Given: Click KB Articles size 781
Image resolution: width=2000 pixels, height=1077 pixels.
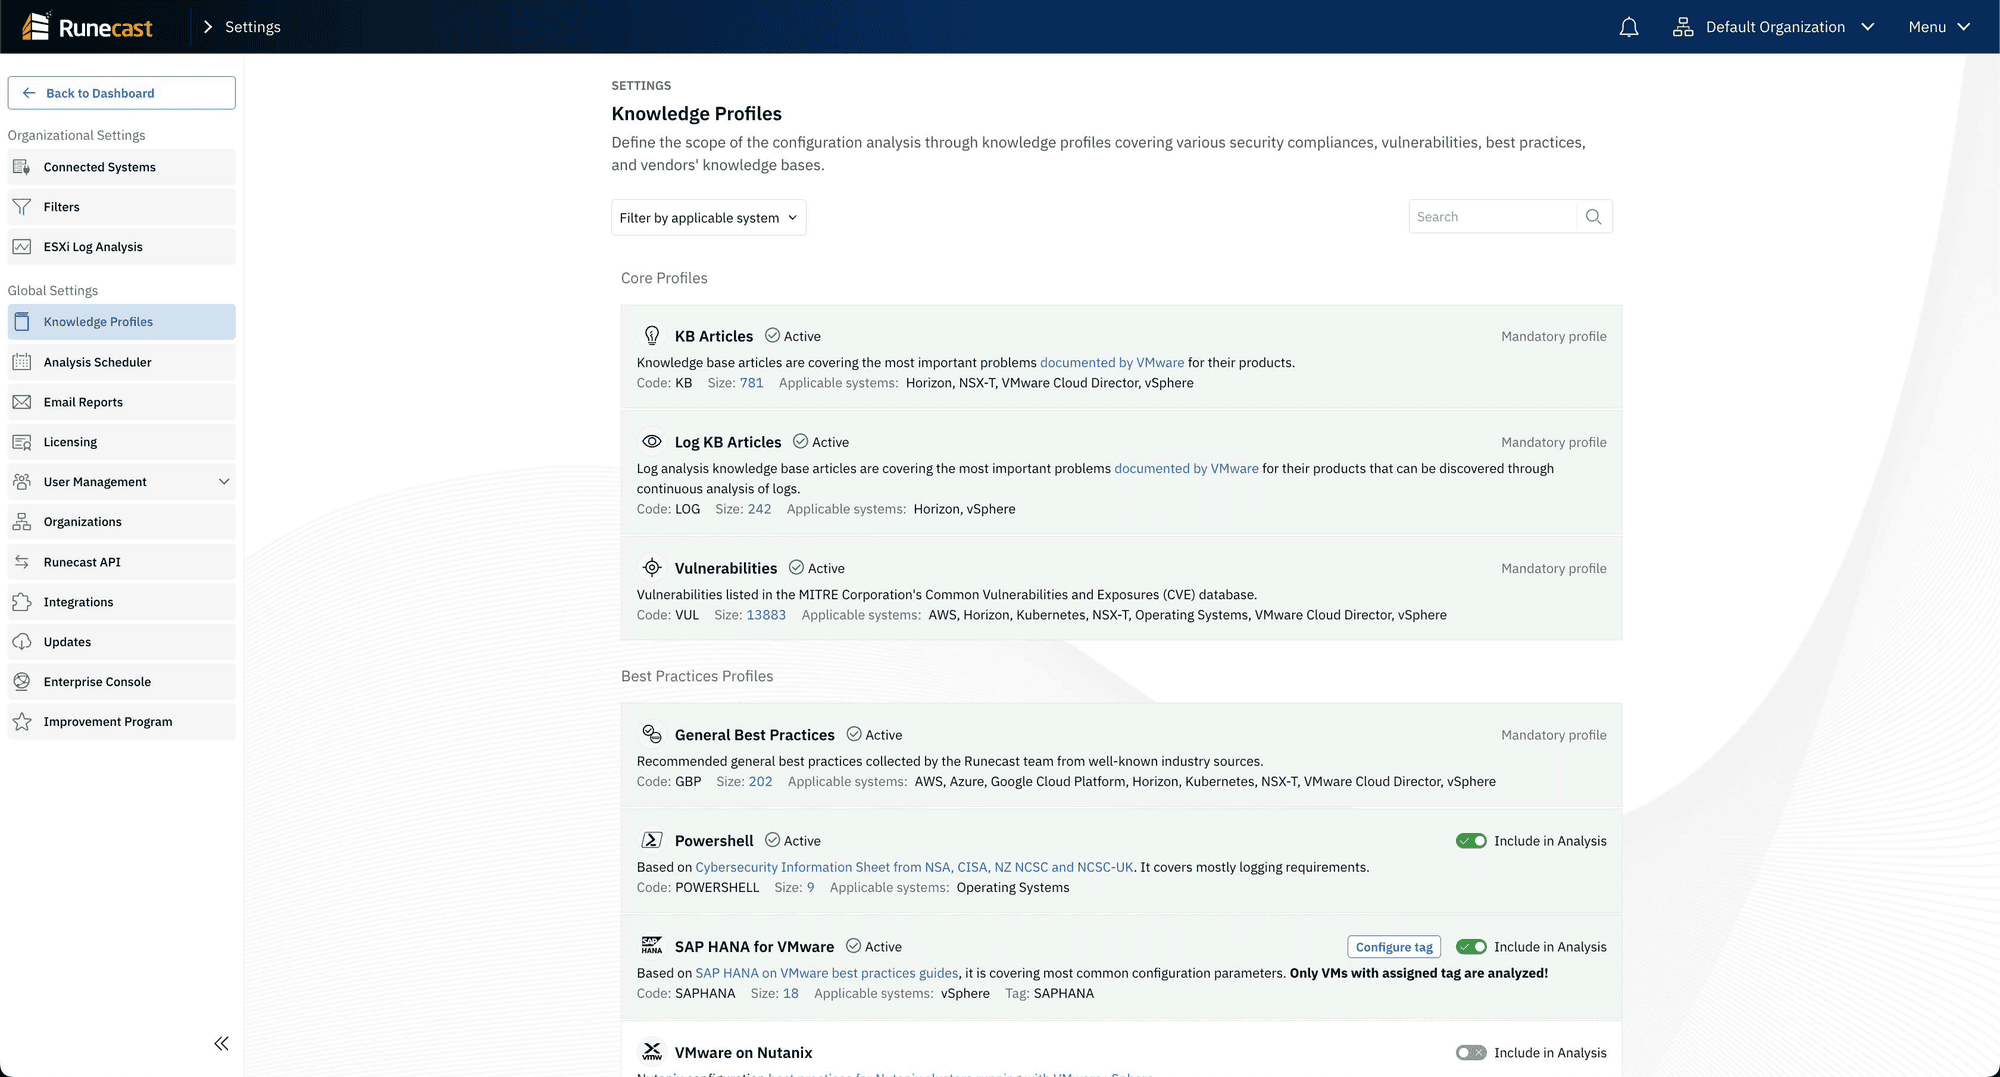Looking at the screenshot, I should click(751, 383).
